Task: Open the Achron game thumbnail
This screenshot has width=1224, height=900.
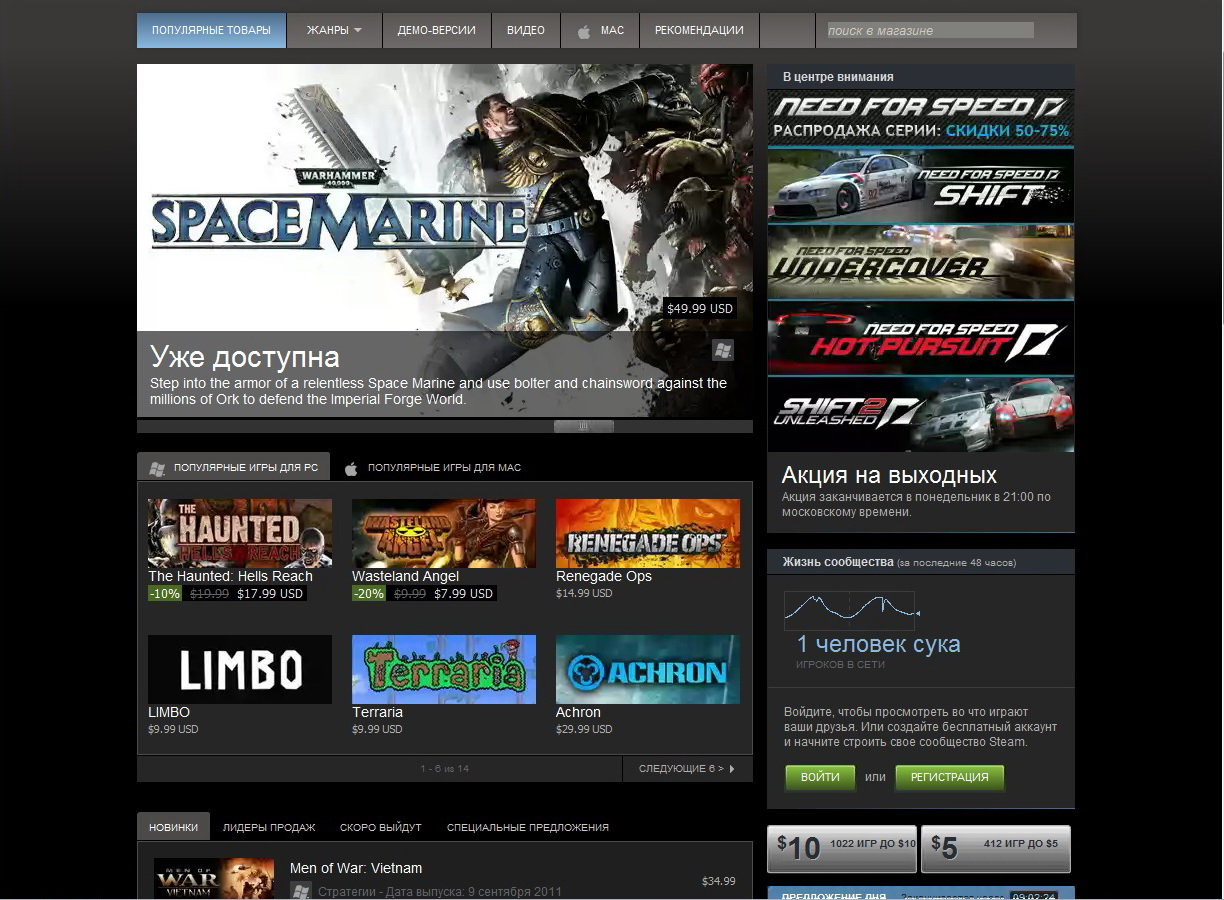Action: click(x=648, y=669)
